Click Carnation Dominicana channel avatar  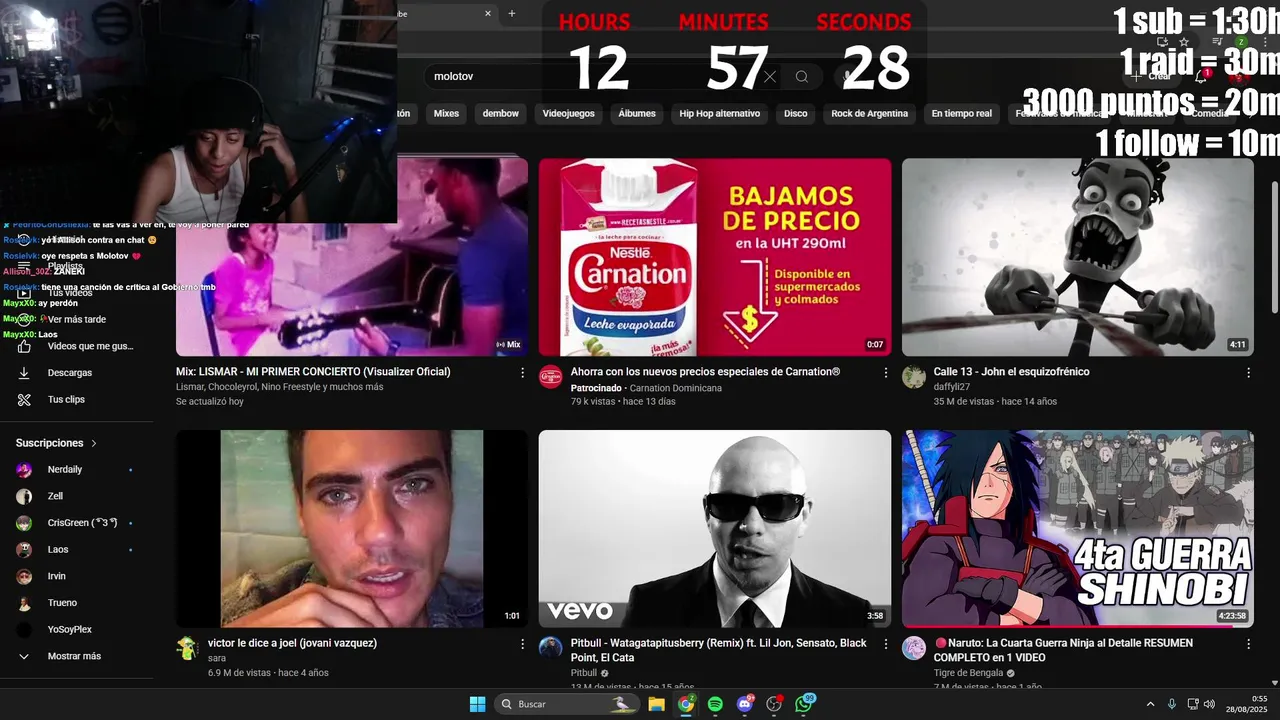[551, 377]
